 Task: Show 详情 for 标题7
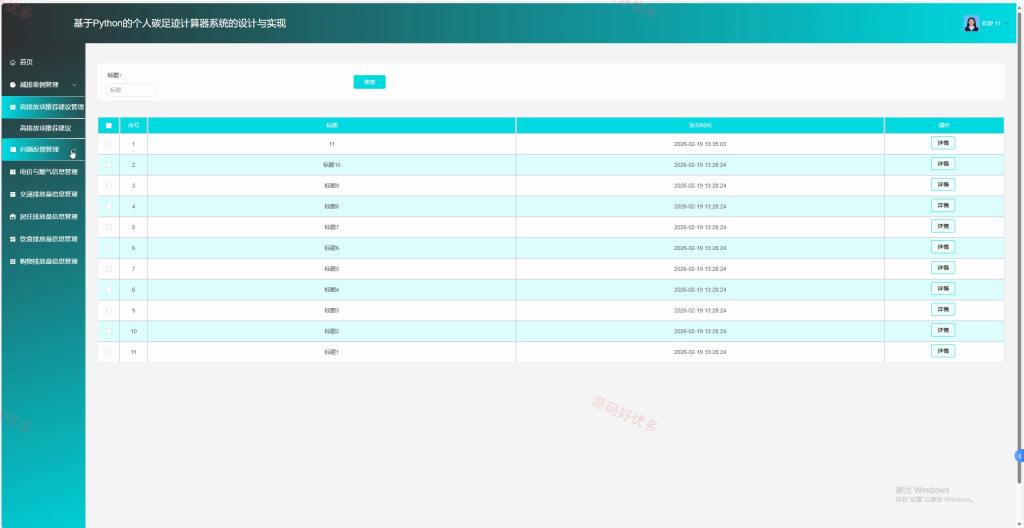(943, 226)
